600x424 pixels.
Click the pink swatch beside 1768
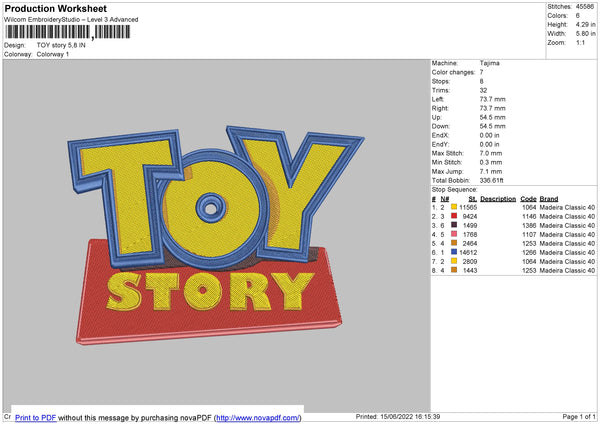[454, 234]
